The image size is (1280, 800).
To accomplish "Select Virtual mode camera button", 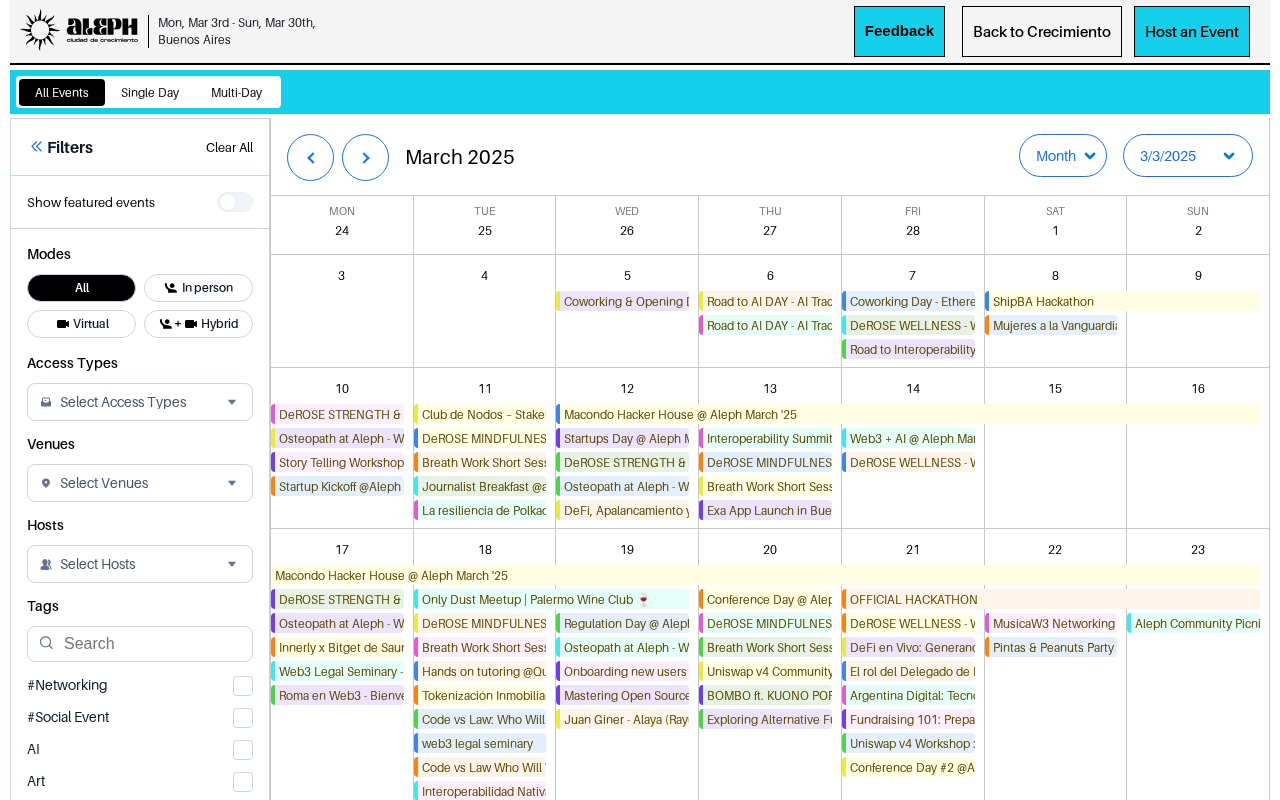I will coord(82,324).
